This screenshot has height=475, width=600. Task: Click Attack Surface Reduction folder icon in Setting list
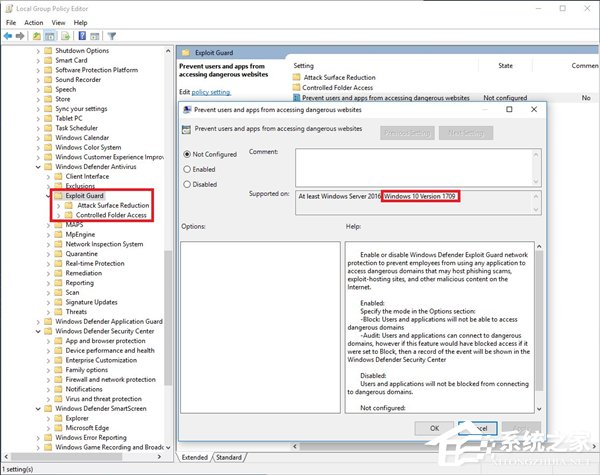coord(297,77)
